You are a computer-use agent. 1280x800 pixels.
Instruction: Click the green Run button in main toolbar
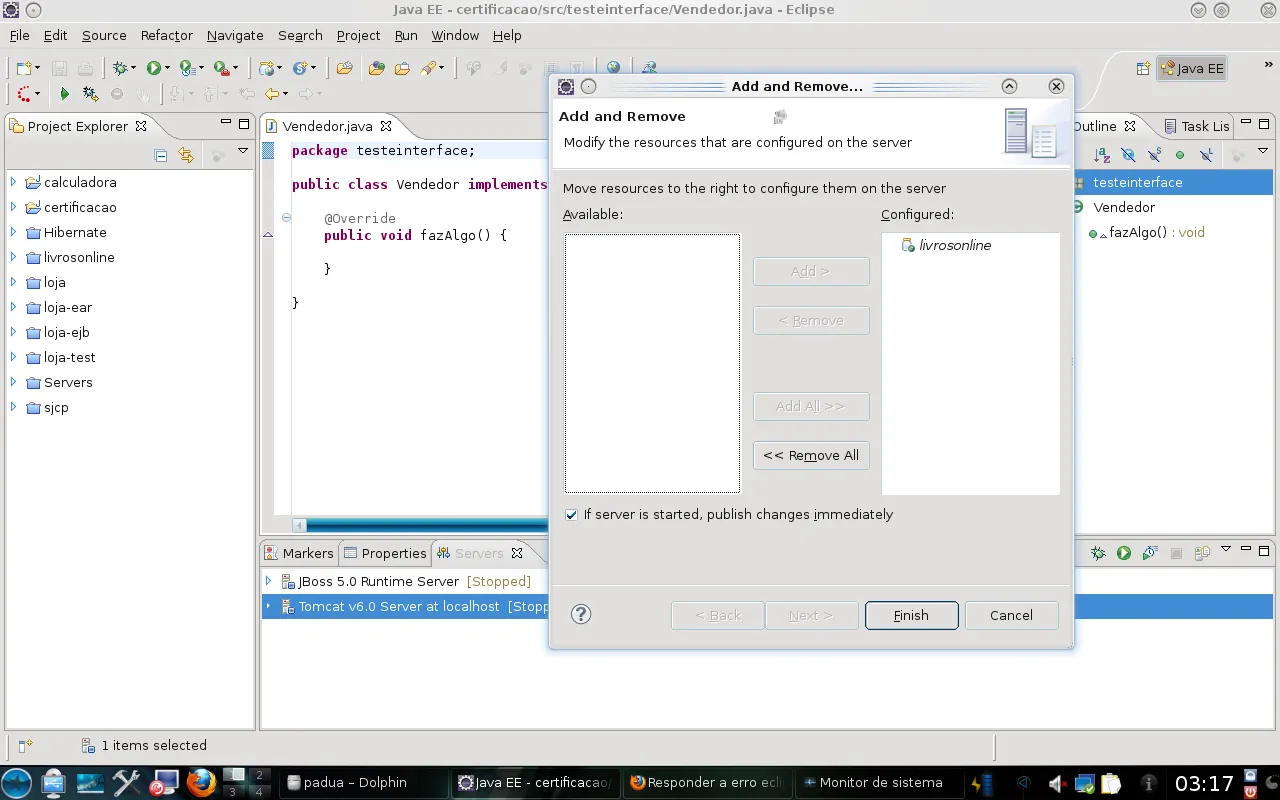(153, 68)
